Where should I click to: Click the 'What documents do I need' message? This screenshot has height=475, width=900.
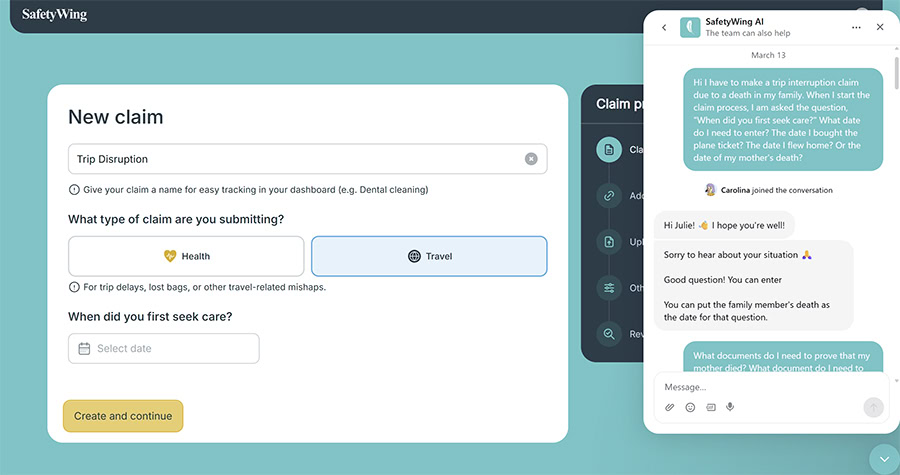click(x=783, y=358)
